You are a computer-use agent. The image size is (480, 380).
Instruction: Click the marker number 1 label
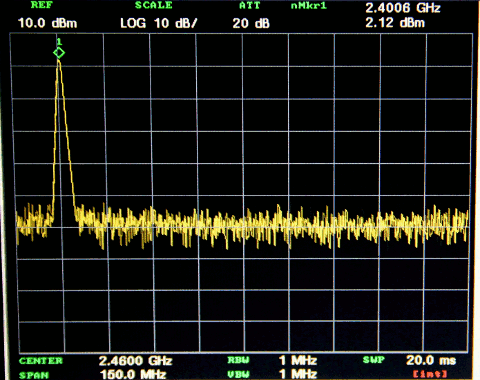tap(59, 42)
